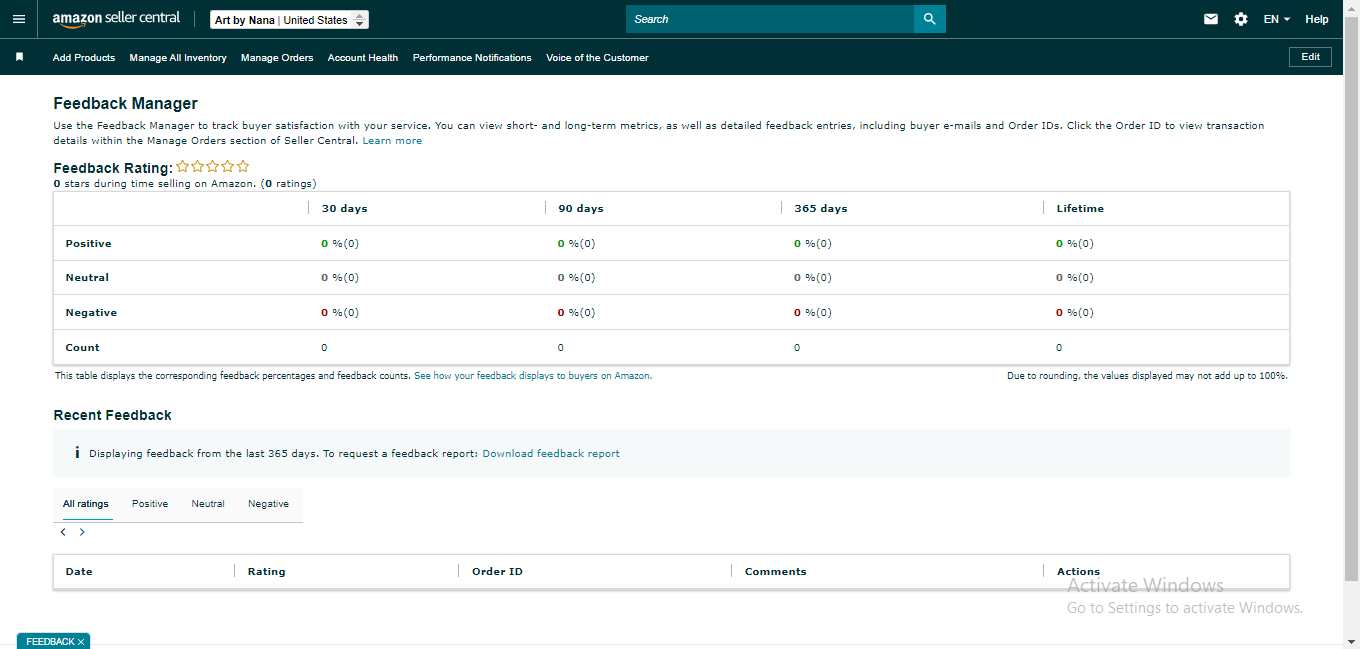Click the bookmark icon in navigation bar
This screenshot has height=649, width=1360.
coord(19,57)
